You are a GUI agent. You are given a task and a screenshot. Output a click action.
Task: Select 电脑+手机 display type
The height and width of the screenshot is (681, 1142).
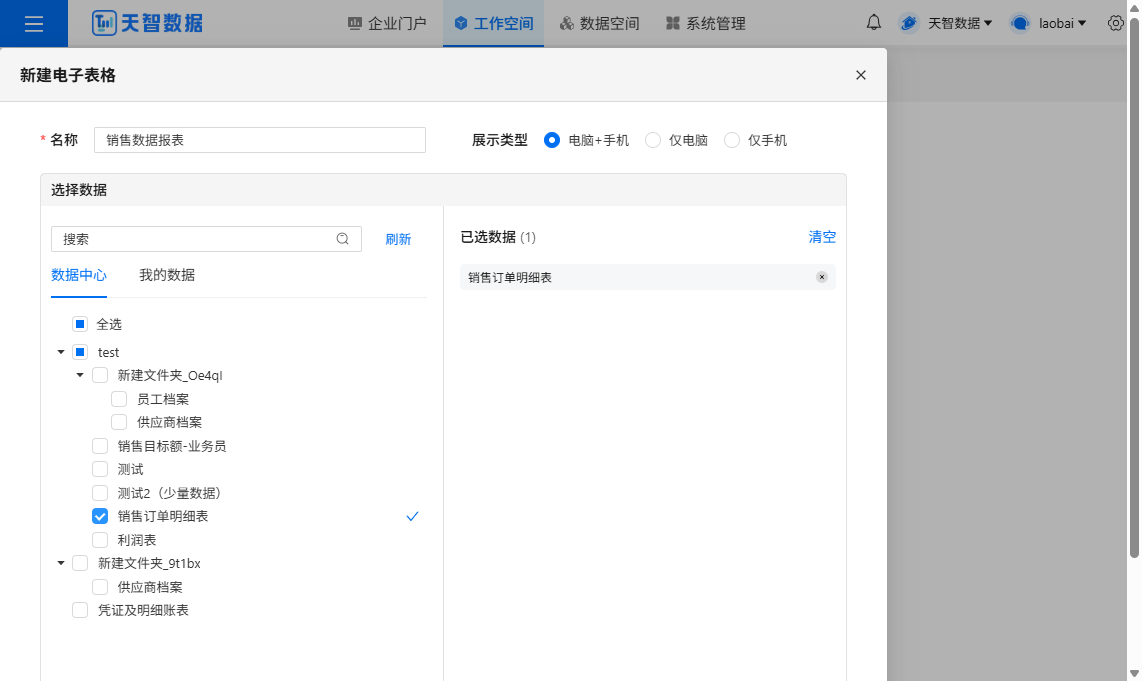coord(552,140)
